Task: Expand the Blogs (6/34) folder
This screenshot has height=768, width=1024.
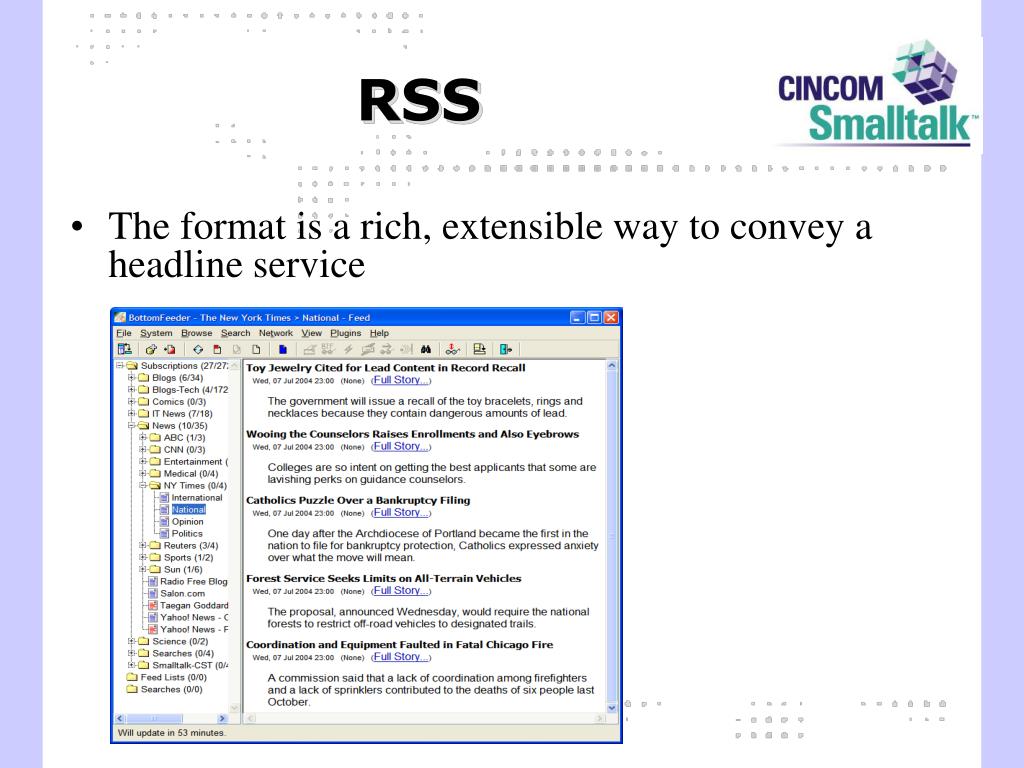Action: (131, 377)
